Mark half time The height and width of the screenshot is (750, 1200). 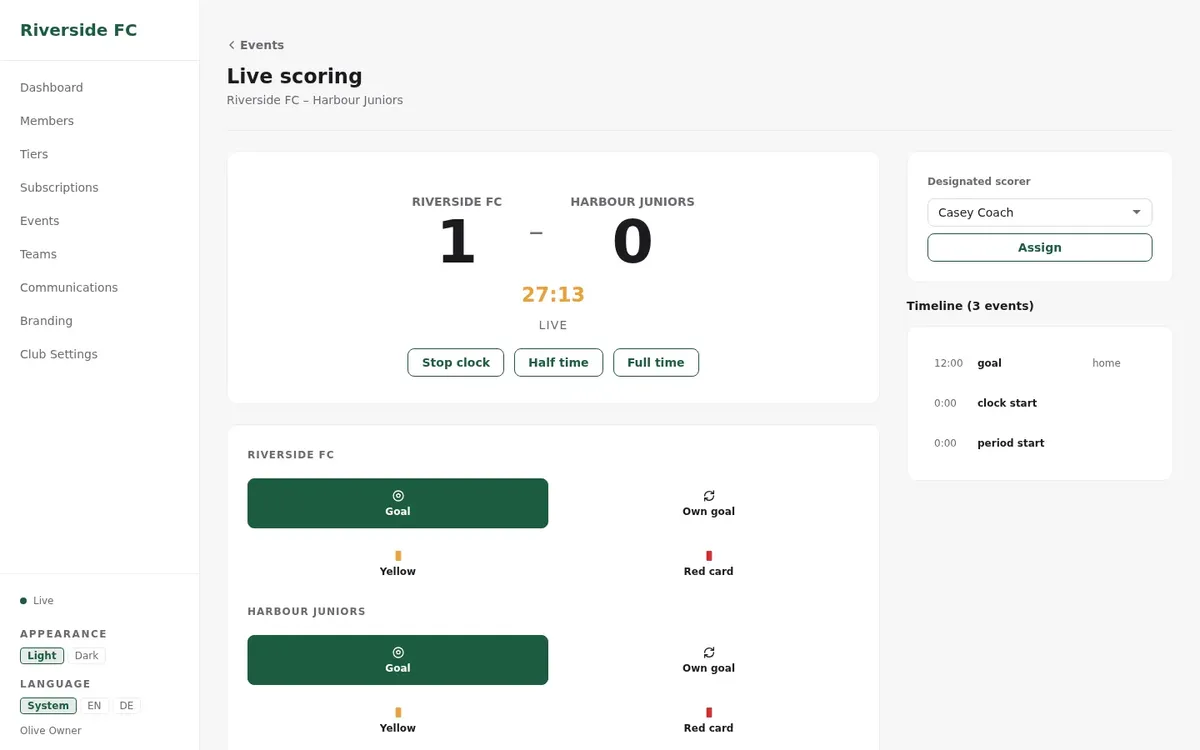pos(558,362)
